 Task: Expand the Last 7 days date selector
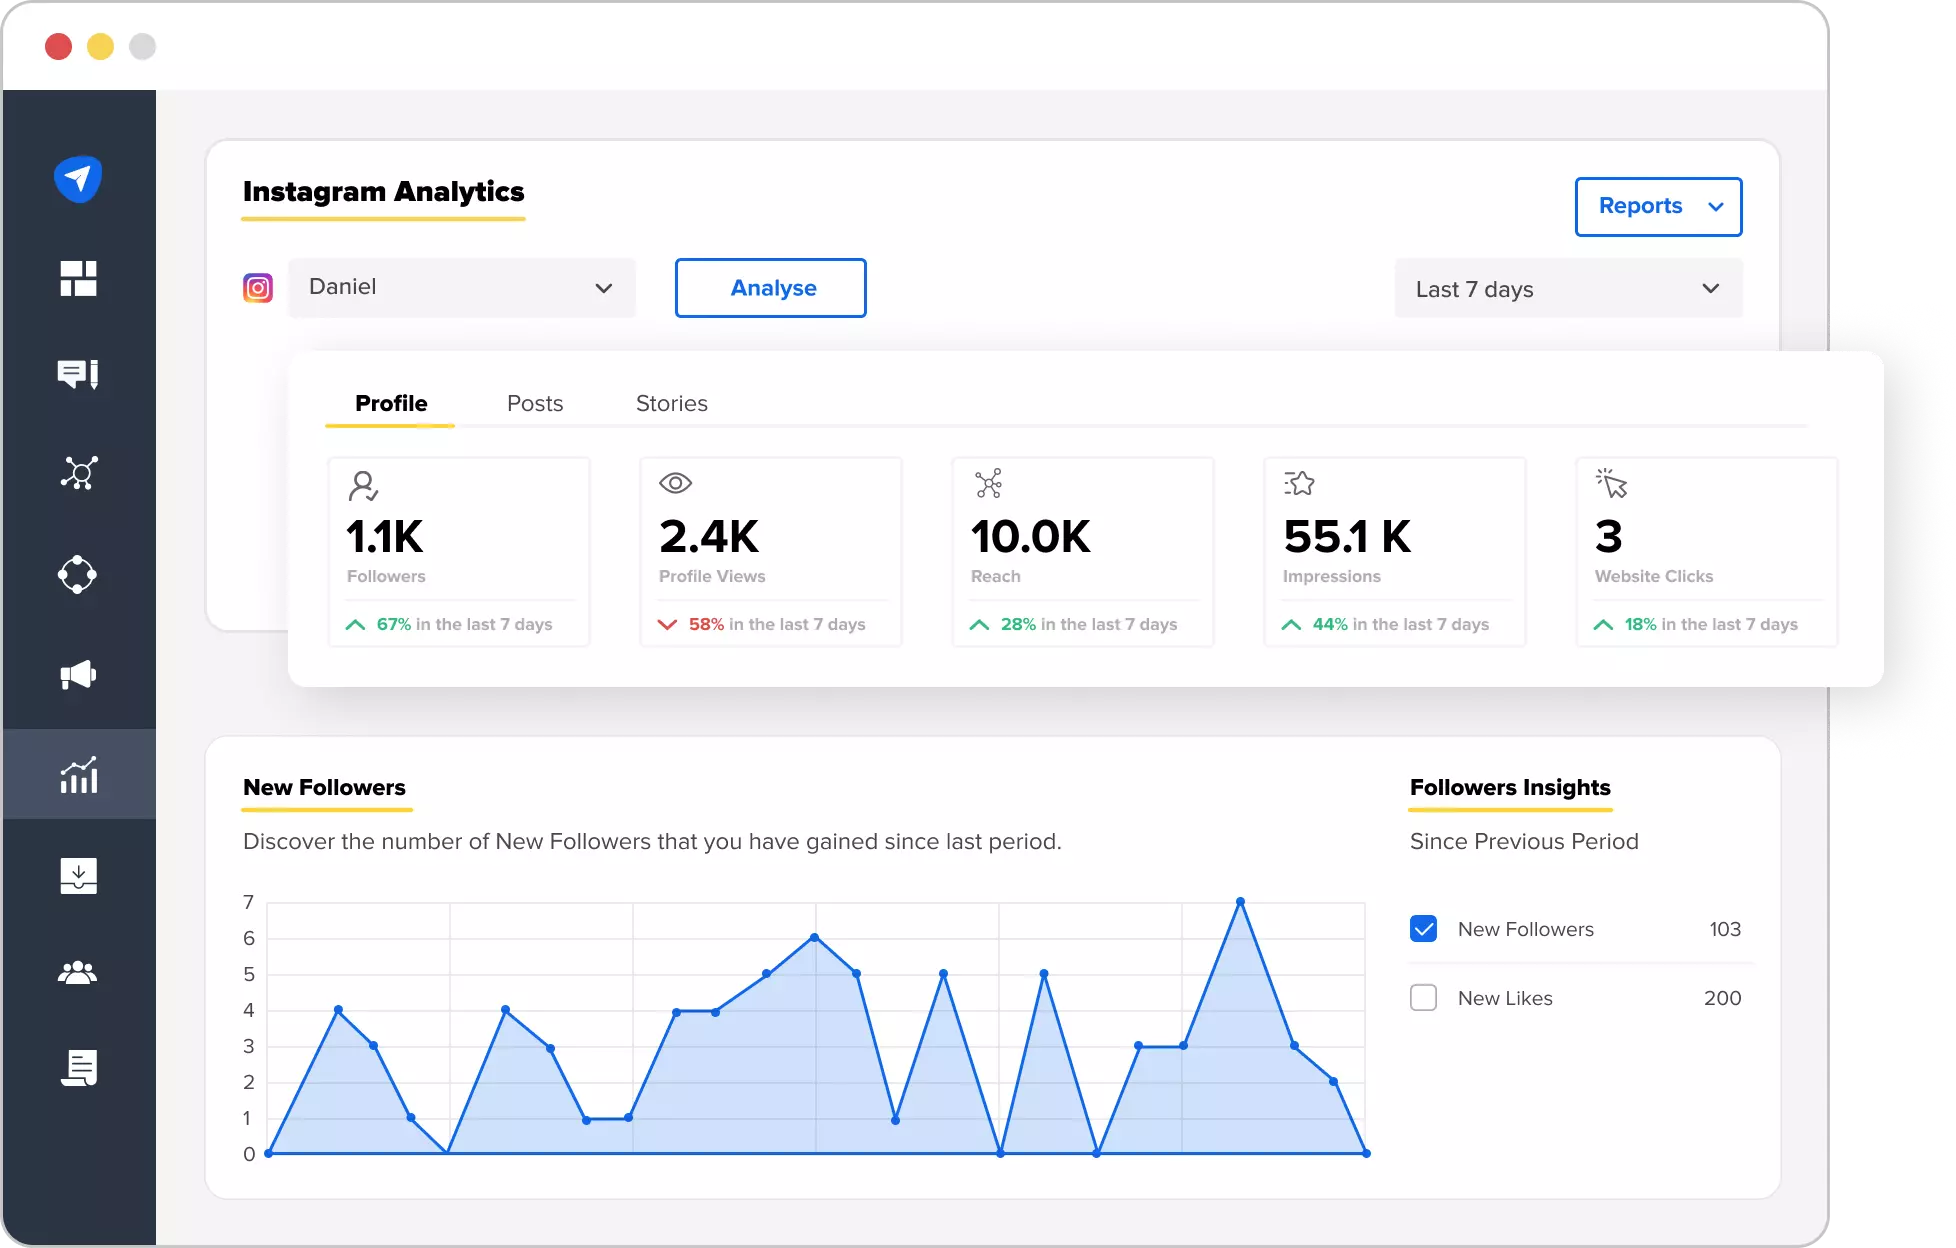click(x=1567, y=289)
